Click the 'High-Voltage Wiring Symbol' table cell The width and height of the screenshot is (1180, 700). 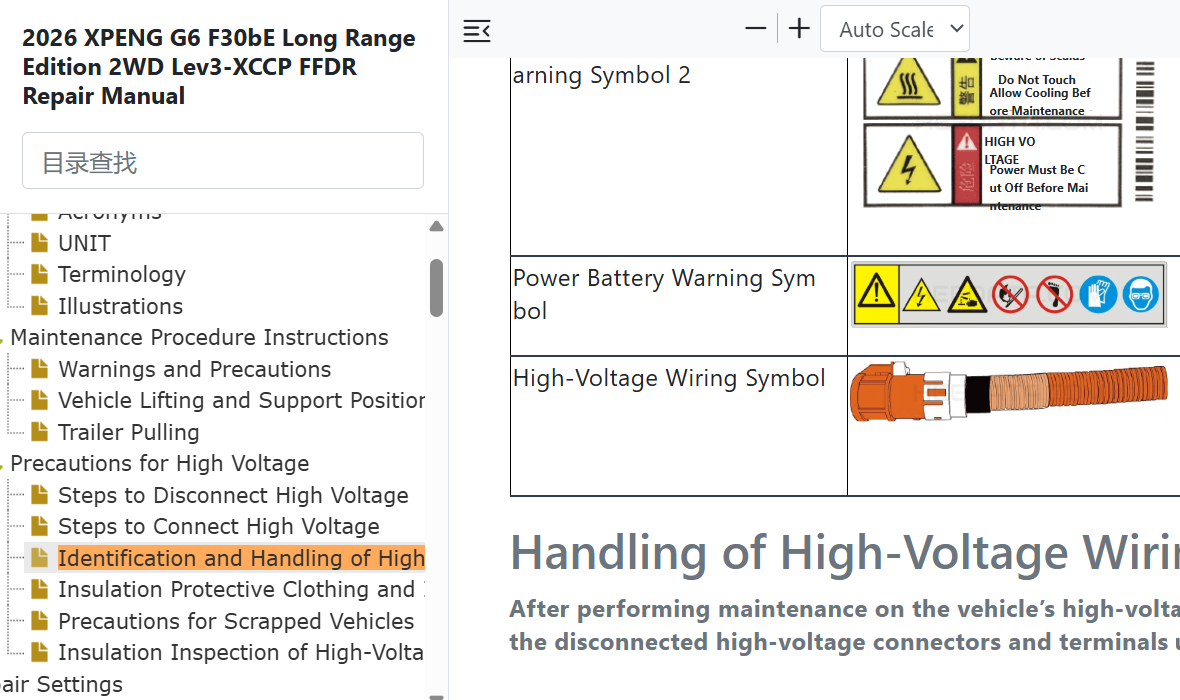[679, 426]
